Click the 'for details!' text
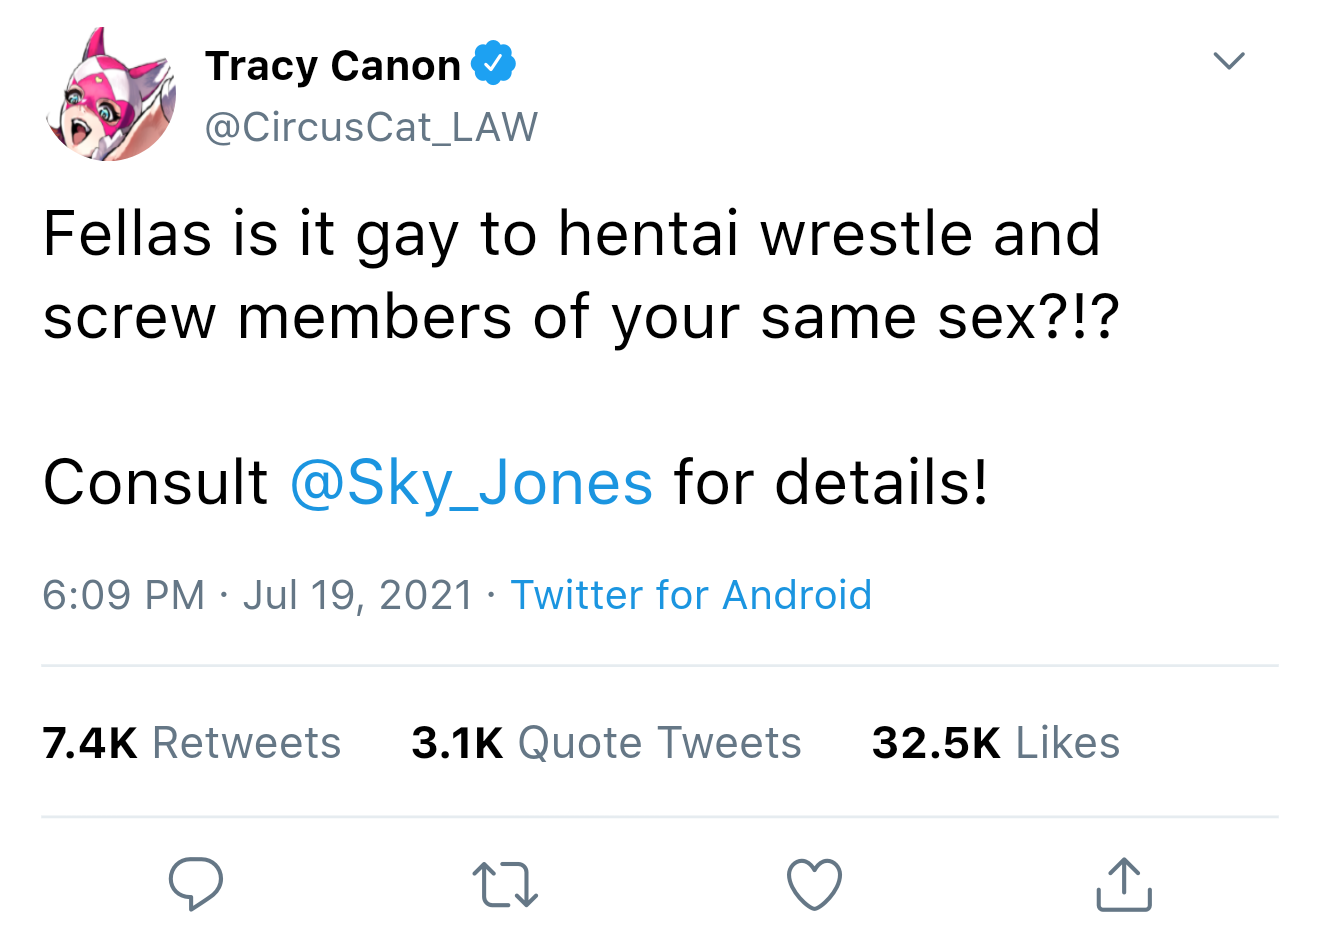Image resolution: width=1320 pixels, height=951 pixels. 831,482
